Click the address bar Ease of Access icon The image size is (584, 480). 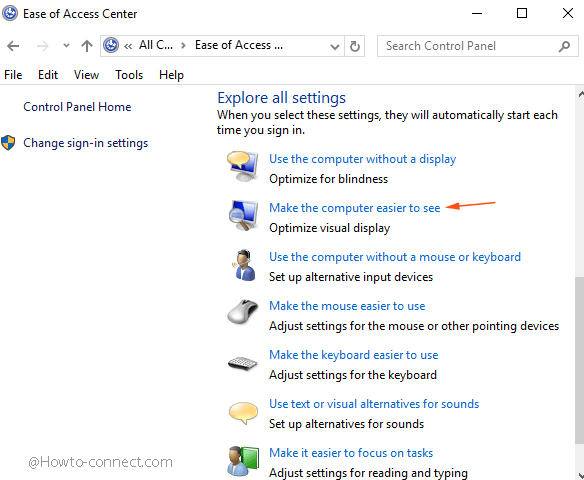tap(111, 45)
